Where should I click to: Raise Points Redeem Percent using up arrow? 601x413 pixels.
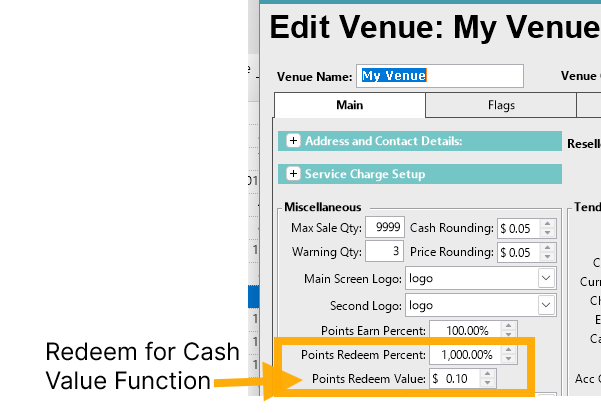pos(509,350)
